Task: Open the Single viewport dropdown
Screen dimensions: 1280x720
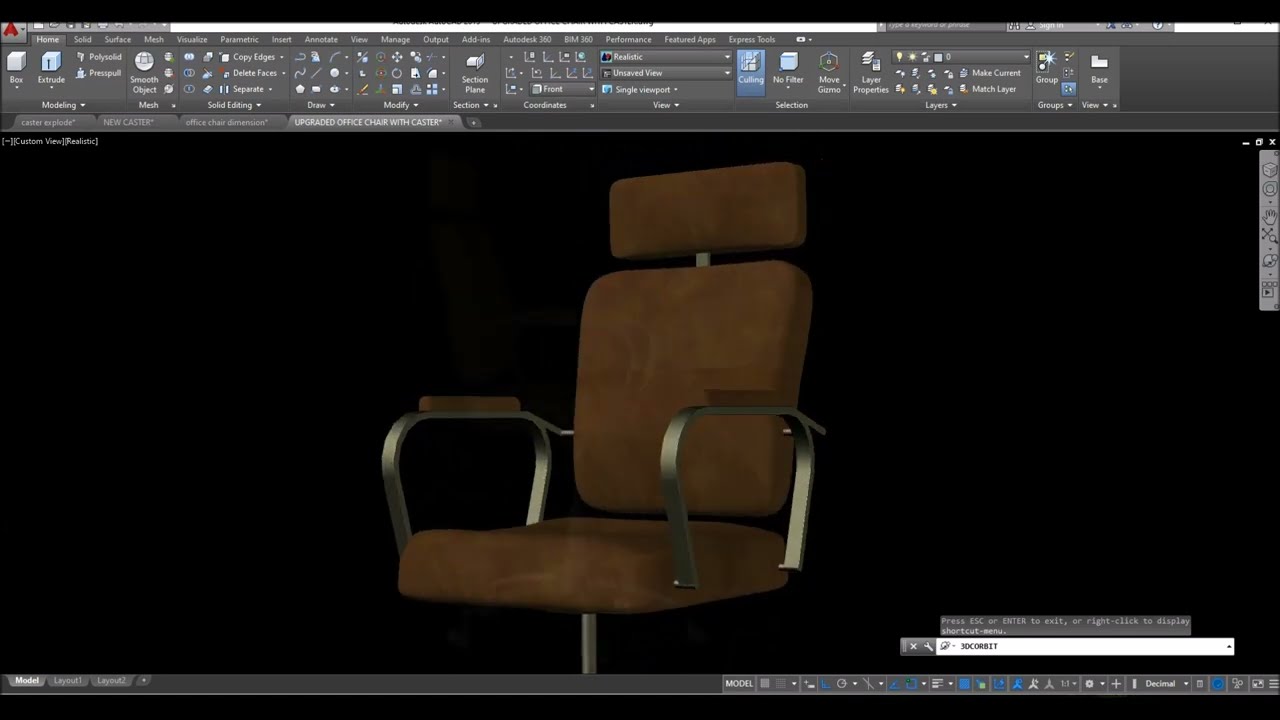Action: click(640, 89)
